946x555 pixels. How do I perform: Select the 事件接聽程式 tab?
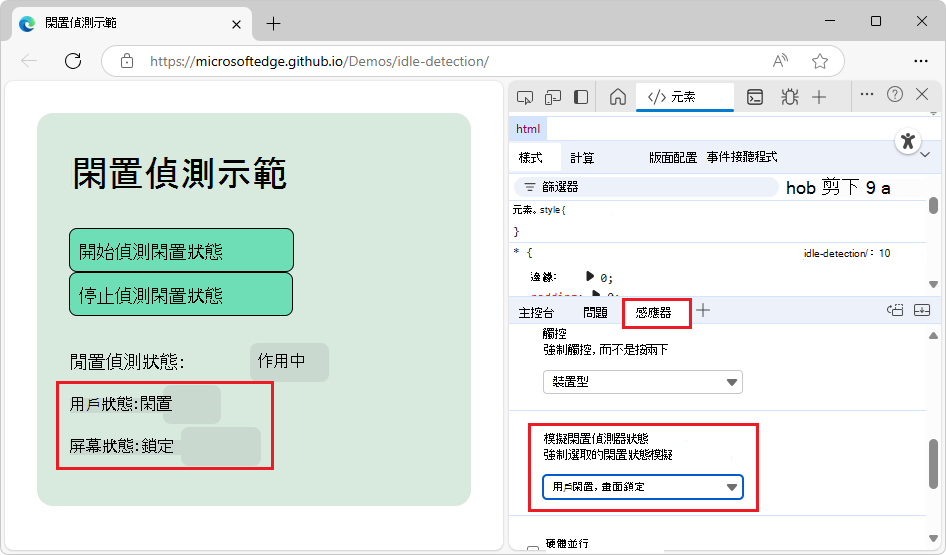coord(742,157)
